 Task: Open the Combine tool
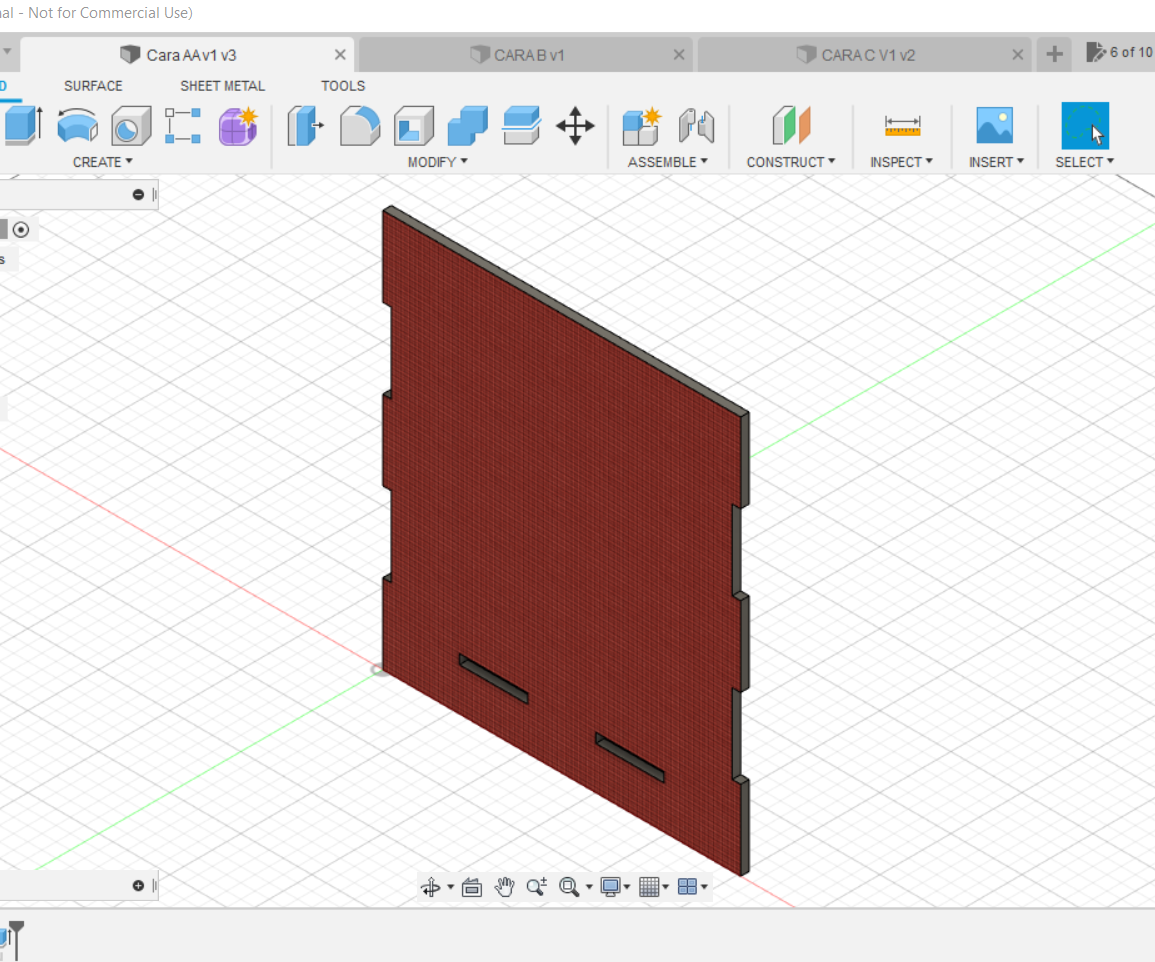[467, 126]
